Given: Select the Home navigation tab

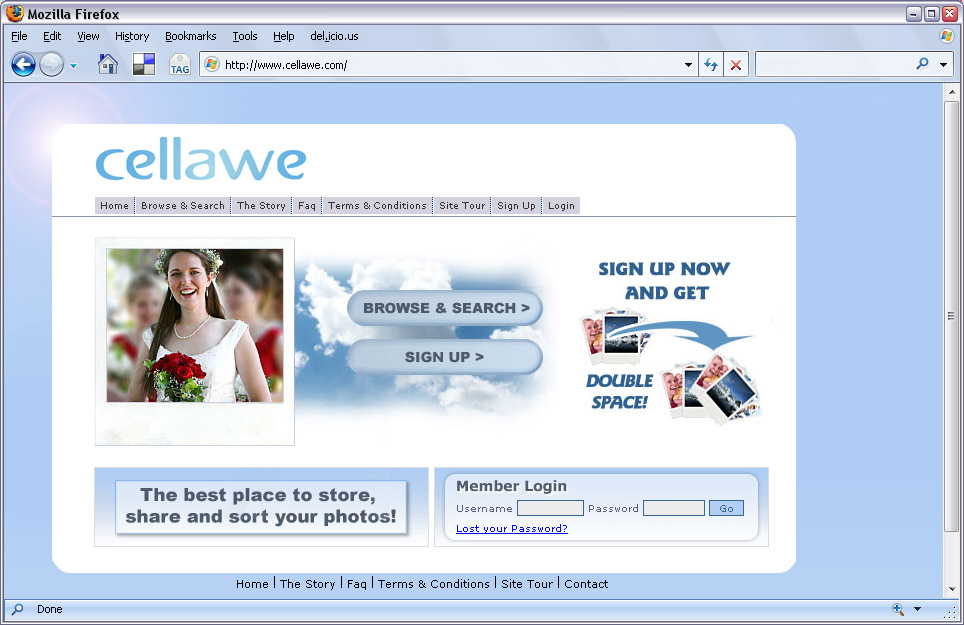Looking at the screenshot, I should coord(114,205).
